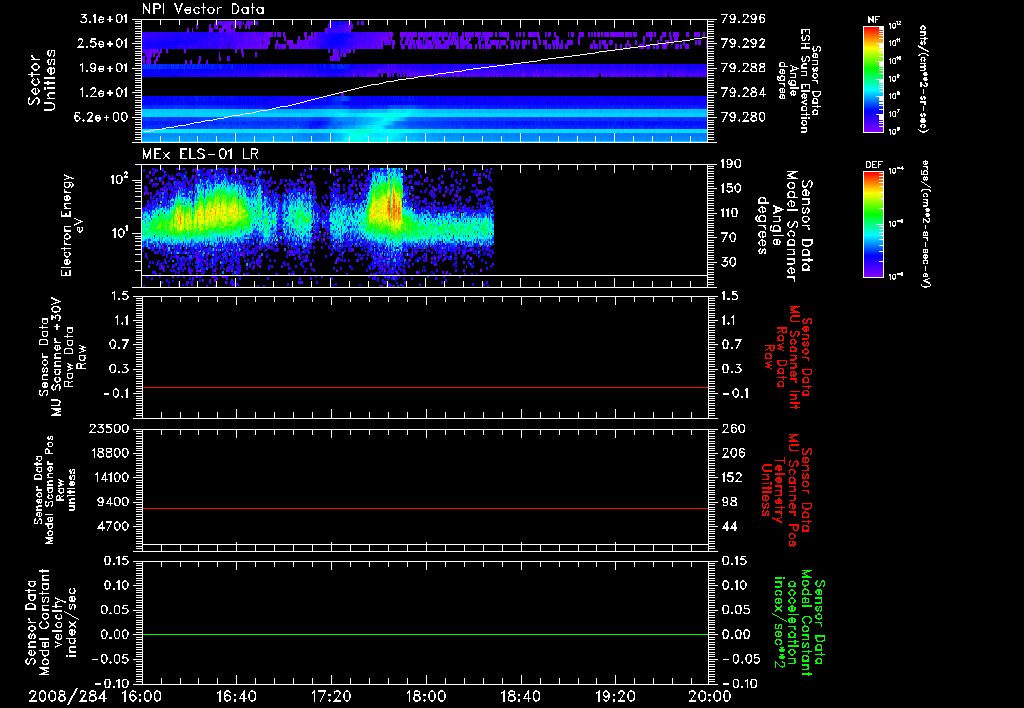Click the 17:20 time axis label
1024x708 pixels.
tap(331, 696)
